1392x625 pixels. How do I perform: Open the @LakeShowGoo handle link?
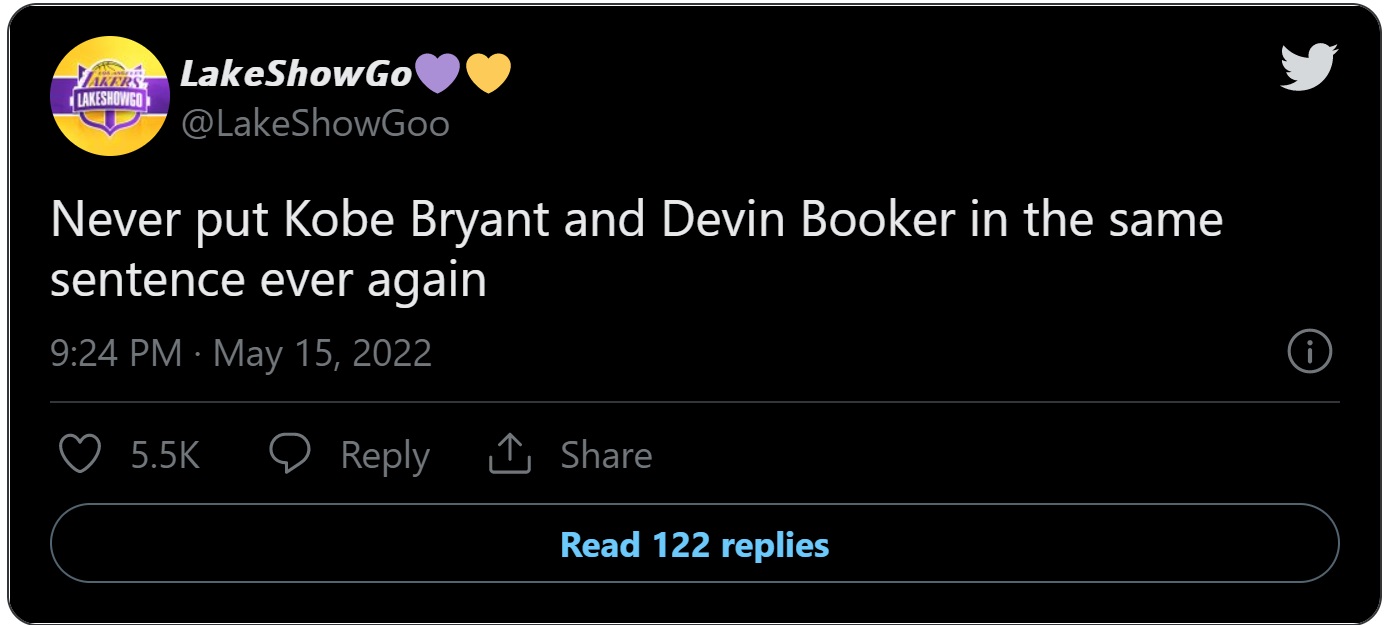coord(315,123)
